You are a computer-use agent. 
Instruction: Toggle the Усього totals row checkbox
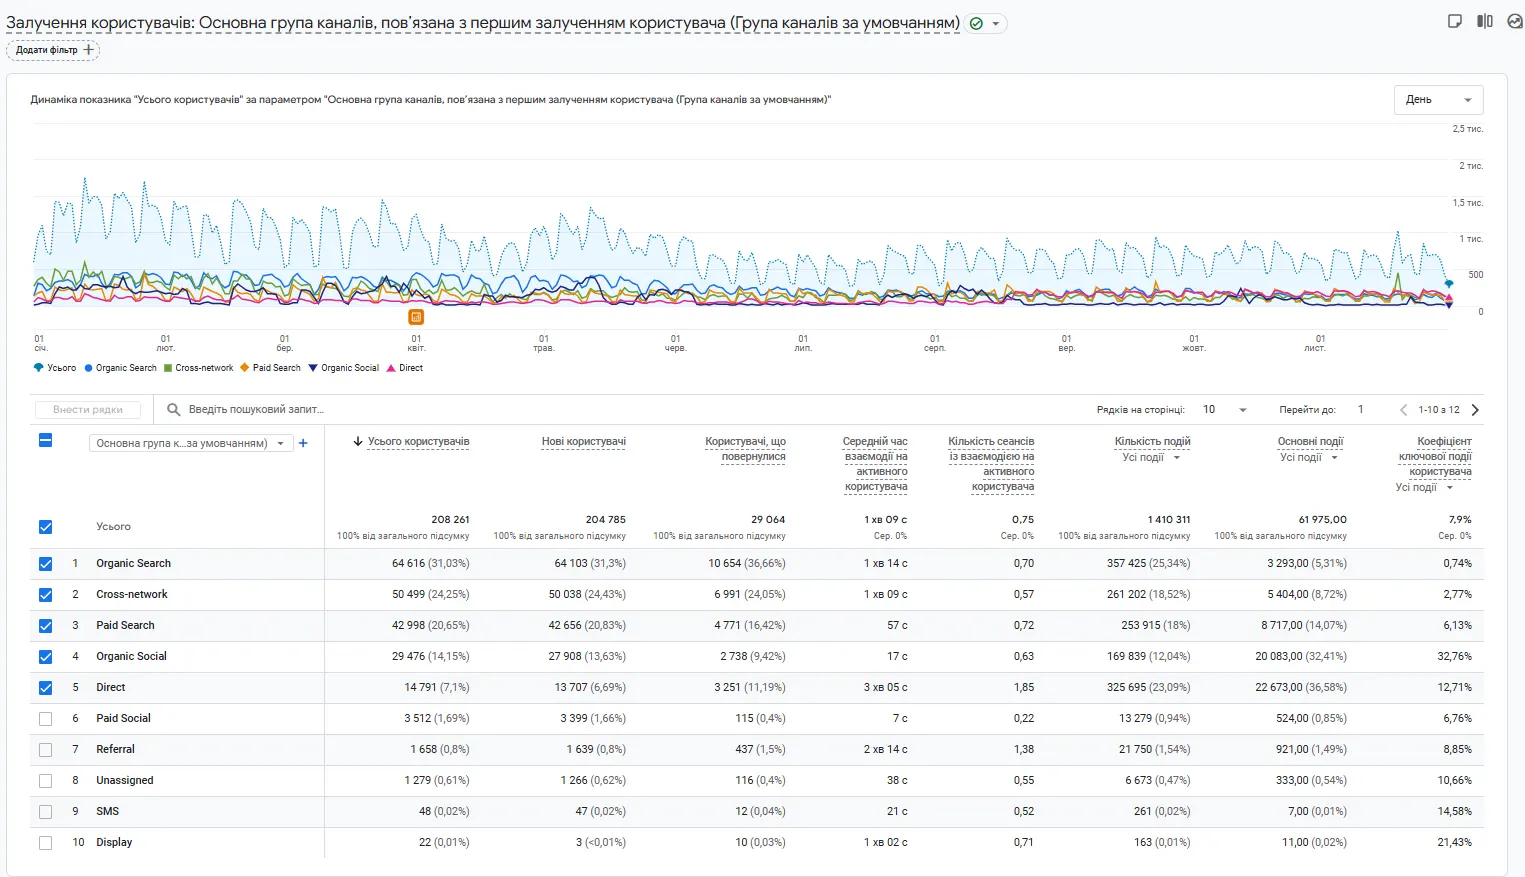(45, 527)
